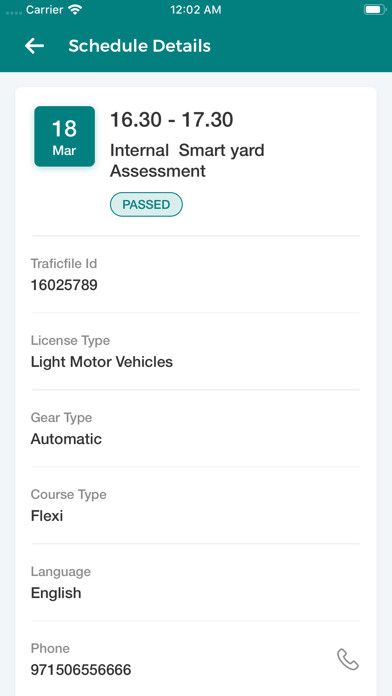
Task: Select the Automatic gear type value
Action: point(66,439)
